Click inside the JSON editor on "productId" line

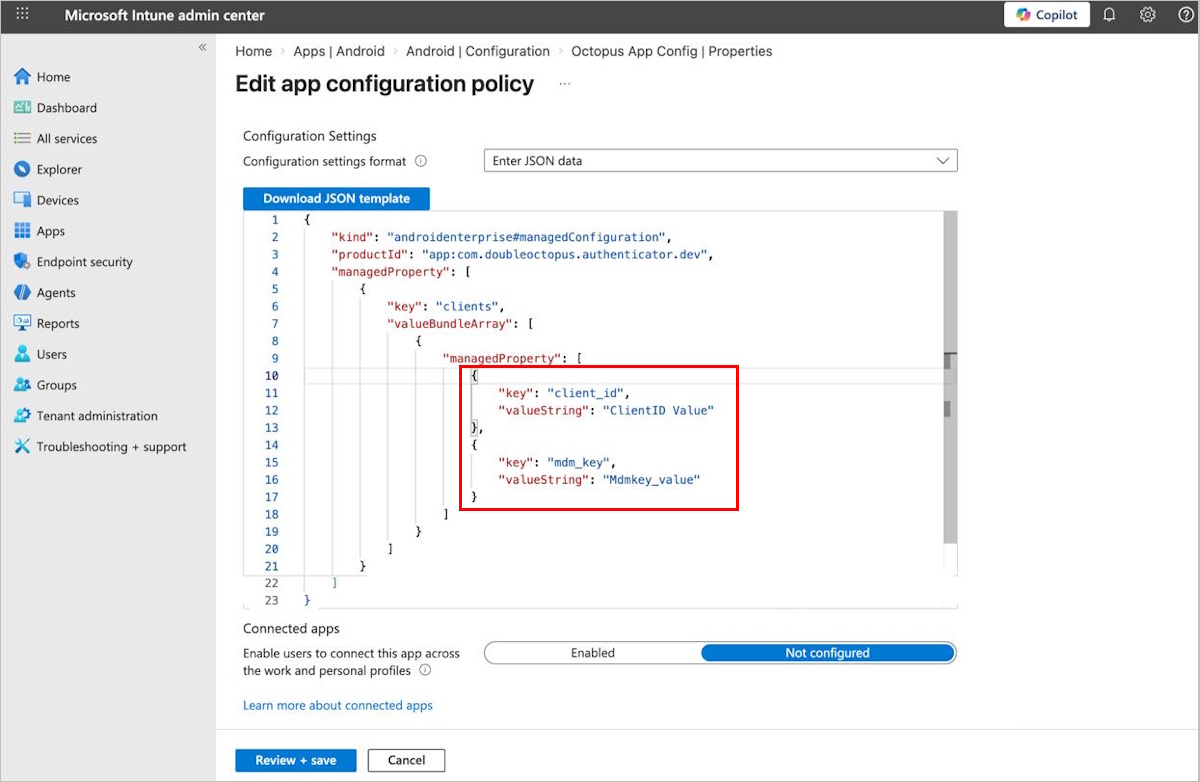(x=521, y=254)
